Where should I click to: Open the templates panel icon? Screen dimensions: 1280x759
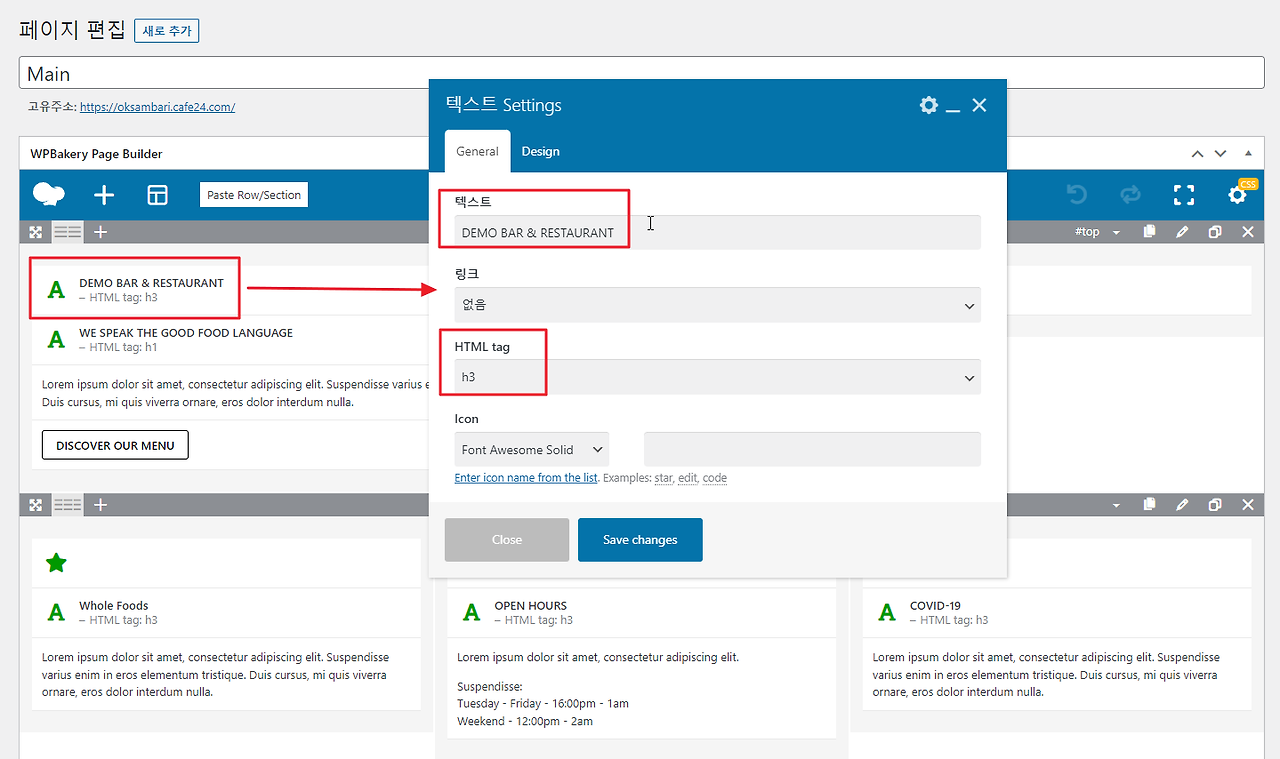pyautogui.click(x=158, y=195)
